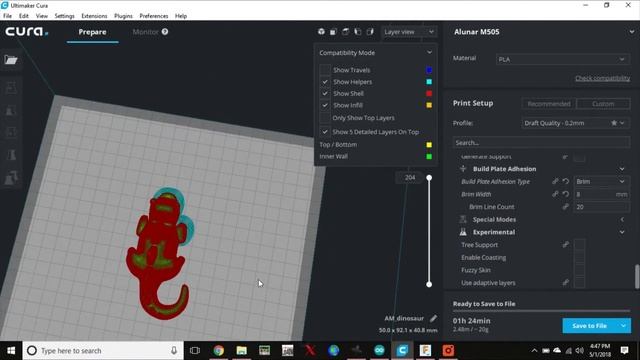Click the star icon in Profile box
The width and height of the screenshot is (640, 360).
click(613, 123)
